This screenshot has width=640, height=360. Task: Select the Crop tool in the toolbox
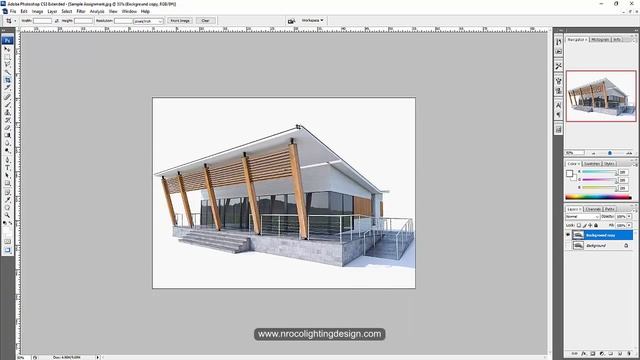pos(7,80)
